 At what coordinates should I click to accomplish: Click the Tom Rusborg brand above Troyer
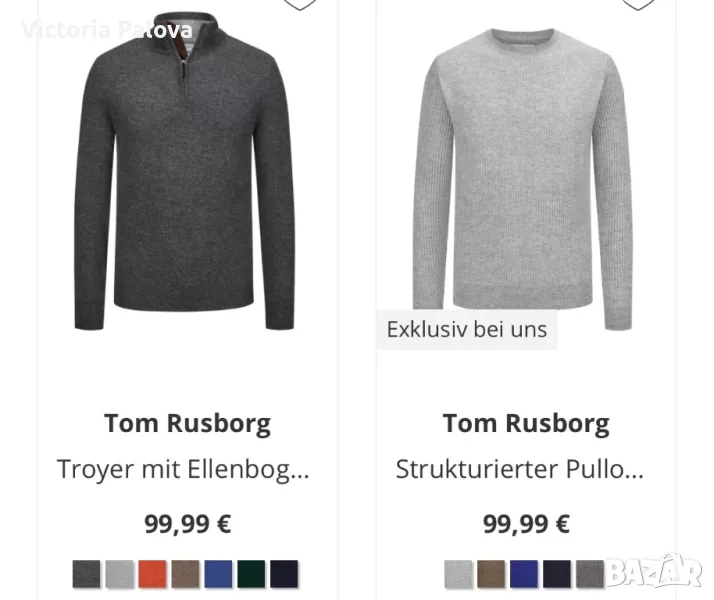pos(187,424)
